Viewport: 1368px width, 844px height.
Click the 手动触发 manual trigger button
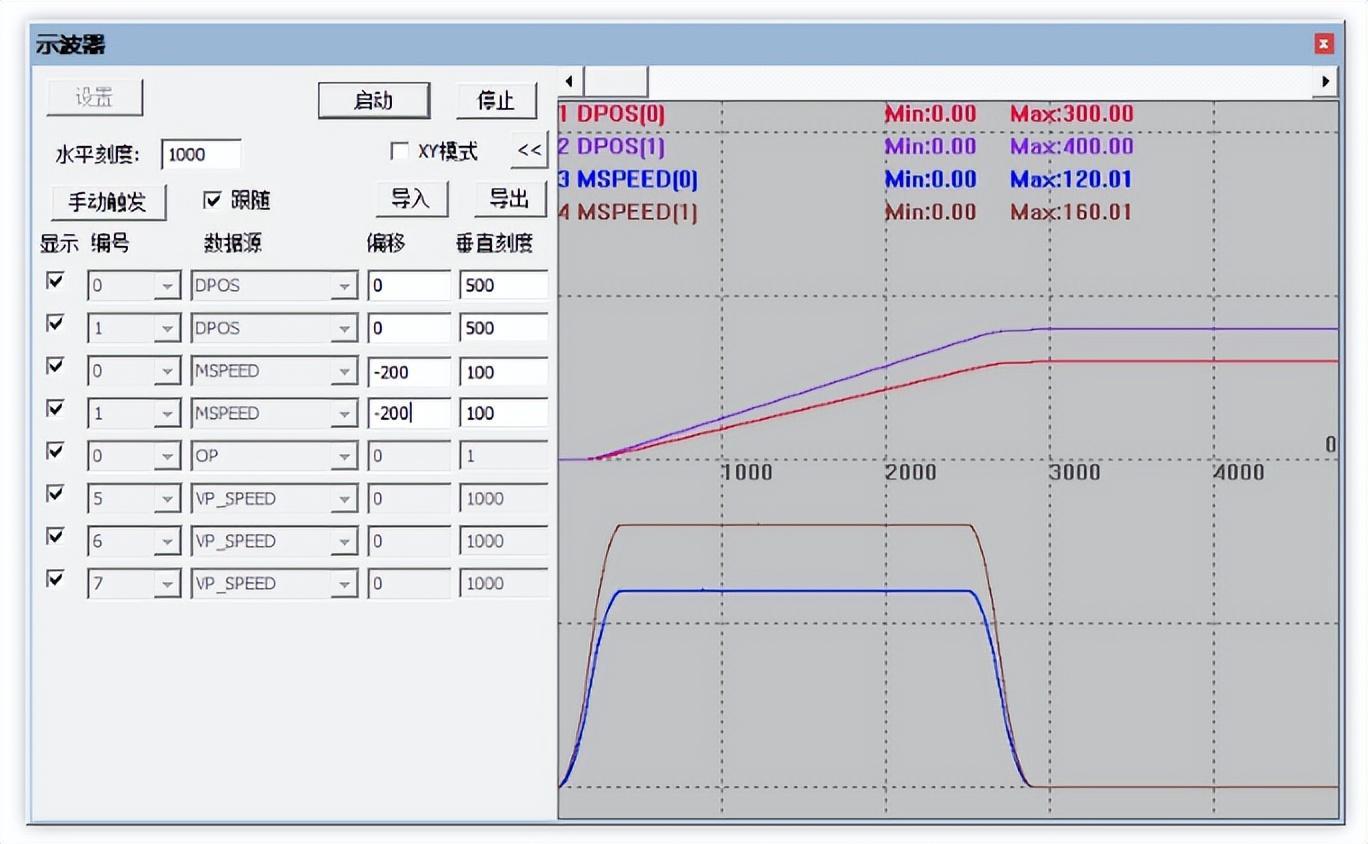[x=108, y=201]
